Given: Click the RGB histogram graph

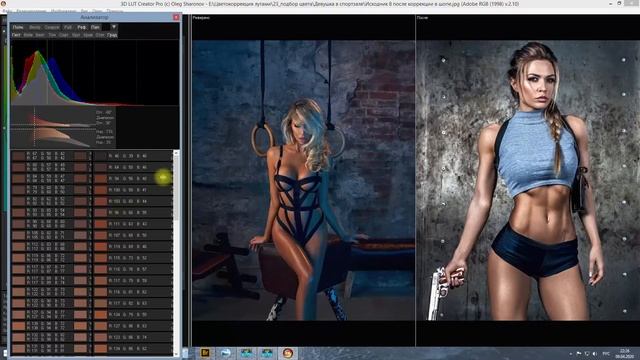Looking at the screenshot, I should tap(95, 73).
